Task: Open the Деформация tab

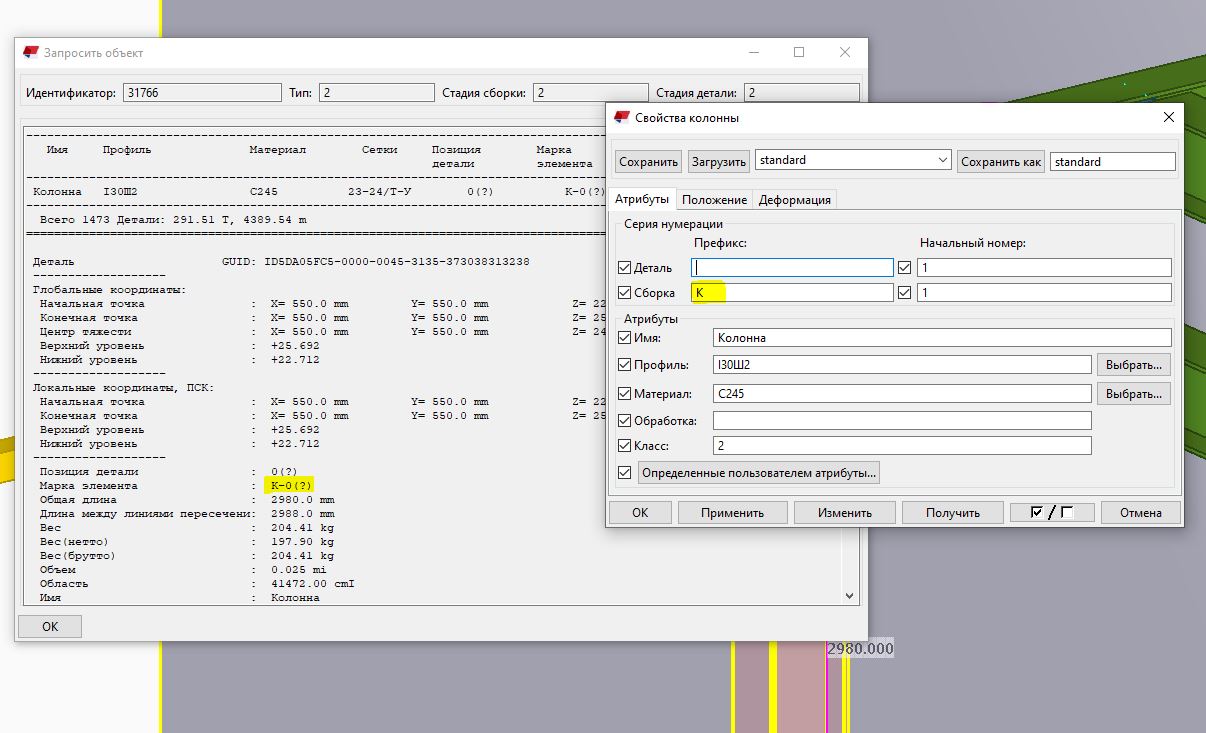Action: [794, 200]
